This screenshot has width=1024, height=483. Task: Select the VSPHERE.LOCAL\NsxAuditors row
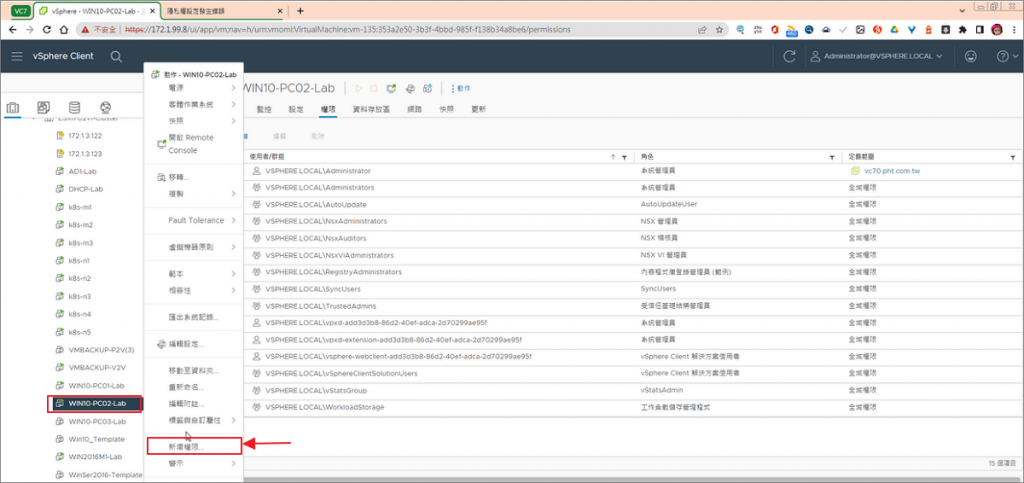632,238
